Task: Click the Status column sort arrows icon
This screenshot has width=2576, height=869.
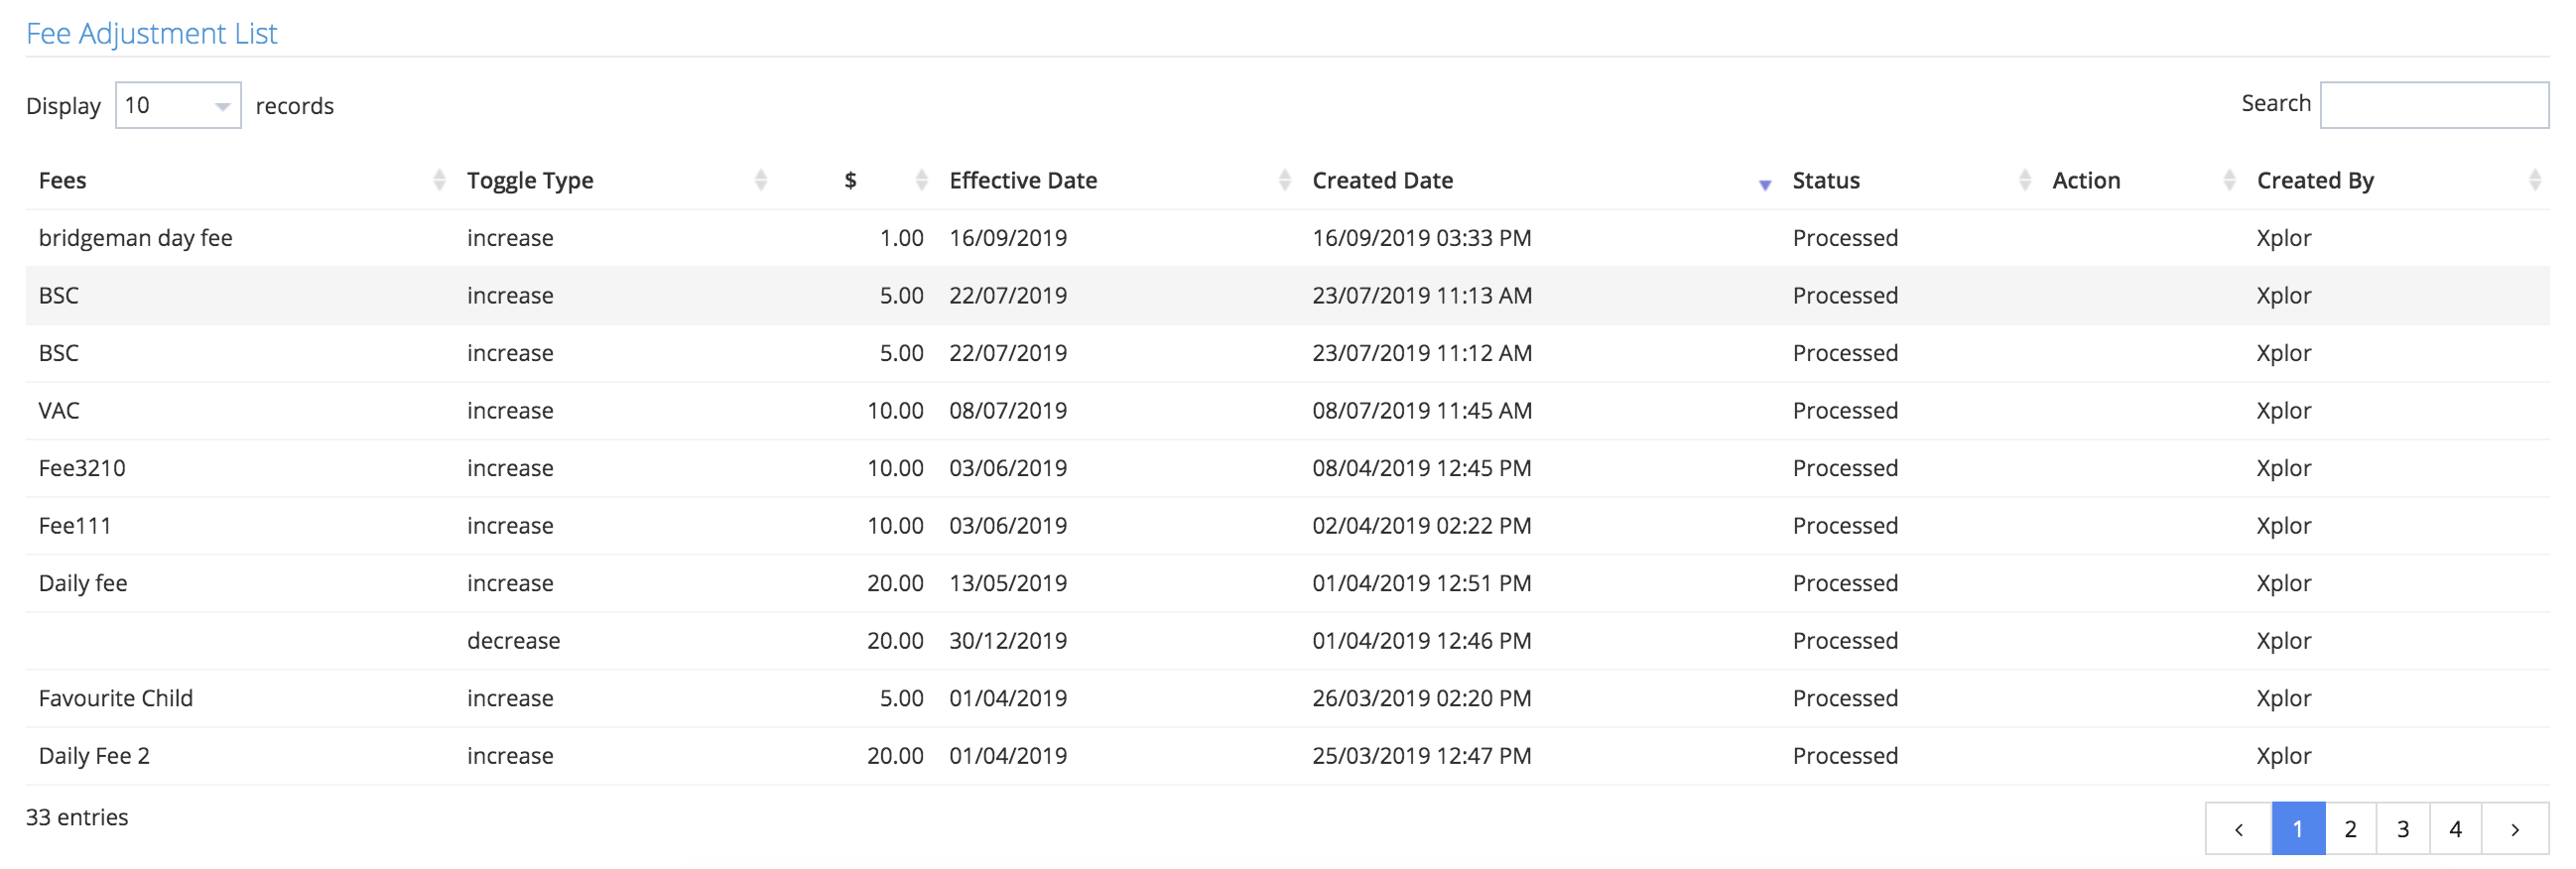Action: pyautogui.click(x=2025, y=180)
